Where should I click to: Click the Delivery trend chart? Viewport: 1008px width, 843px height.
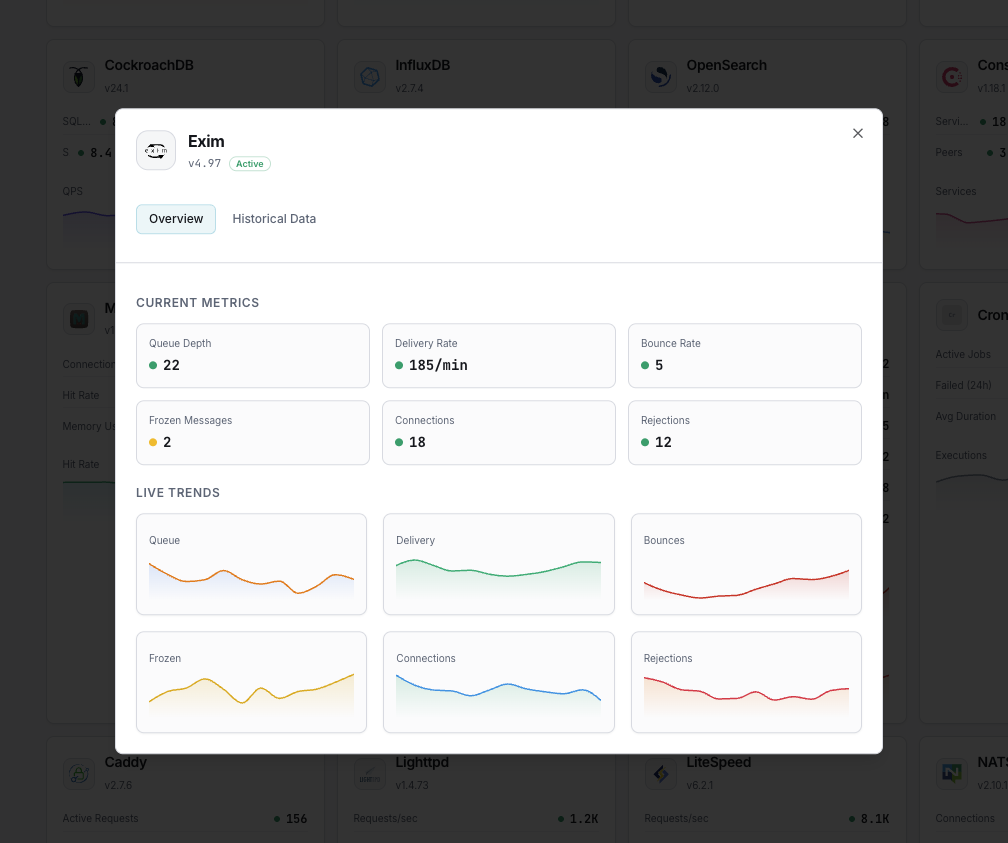499,565
